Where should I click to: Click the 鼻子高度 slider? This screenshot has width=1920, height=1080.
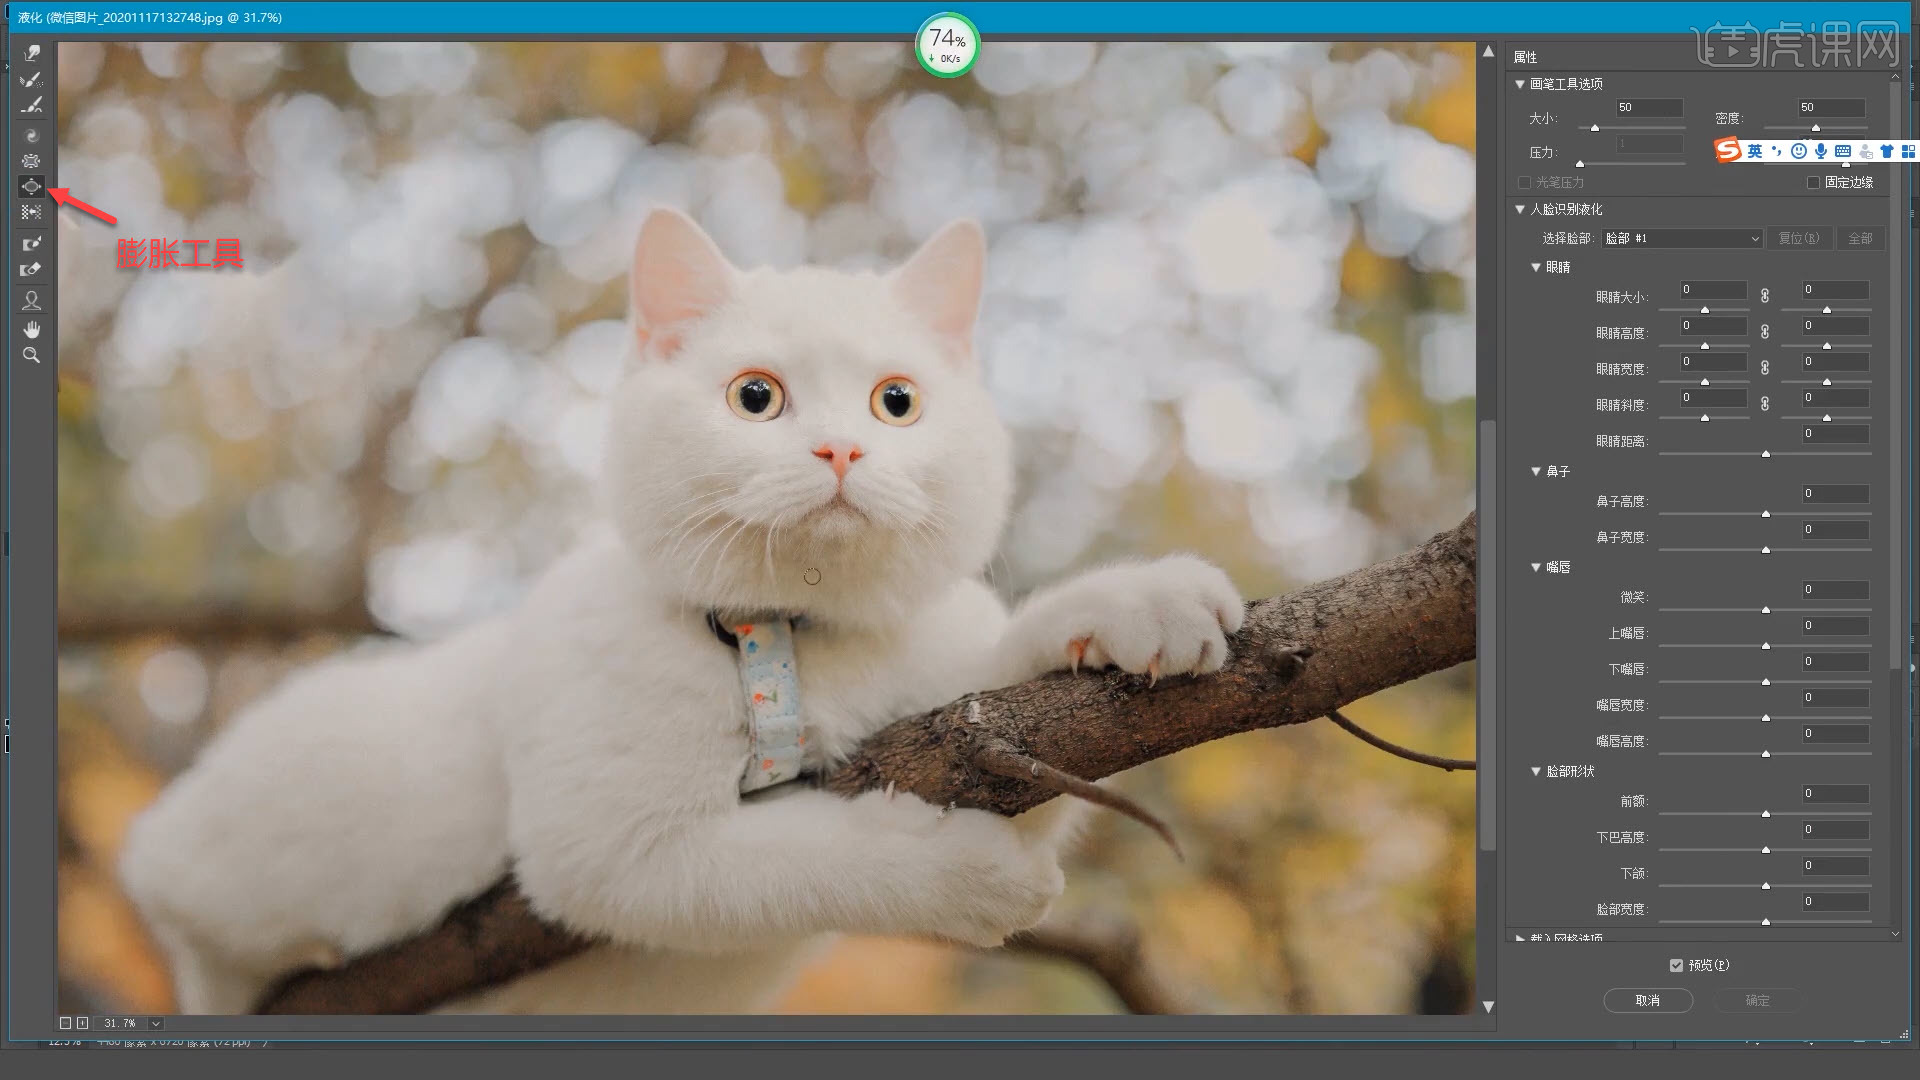click(1765, 513)
